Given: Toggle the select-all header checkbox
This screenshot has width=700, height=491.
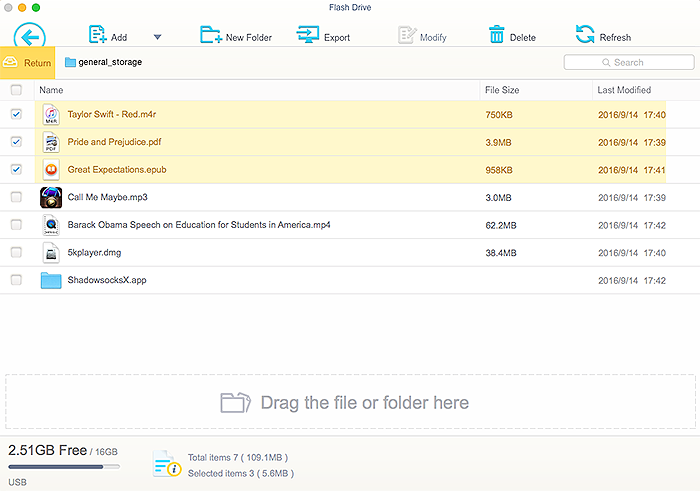Looking at the screenshot, I should tap(16, 90).
